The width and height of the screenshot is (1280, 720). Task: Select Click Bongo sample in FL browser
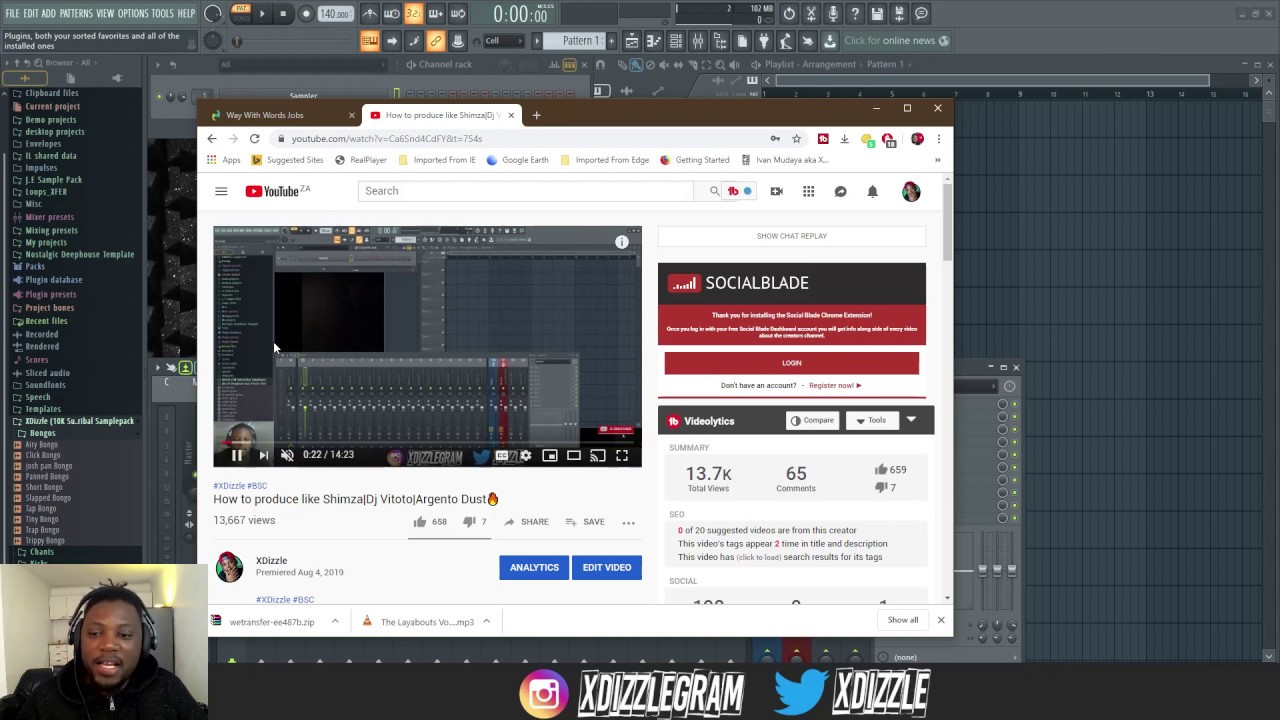[43, 455]
